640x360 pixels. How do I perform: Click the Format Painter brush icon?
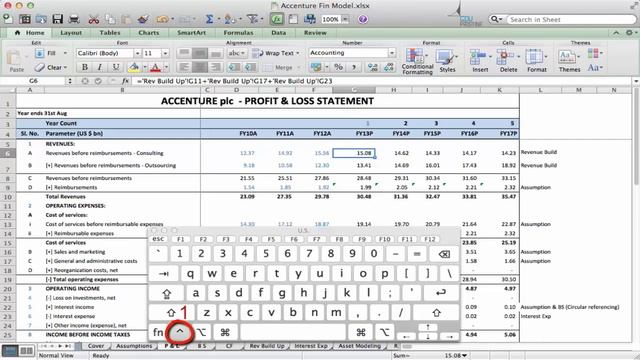(x=143, y=19)
